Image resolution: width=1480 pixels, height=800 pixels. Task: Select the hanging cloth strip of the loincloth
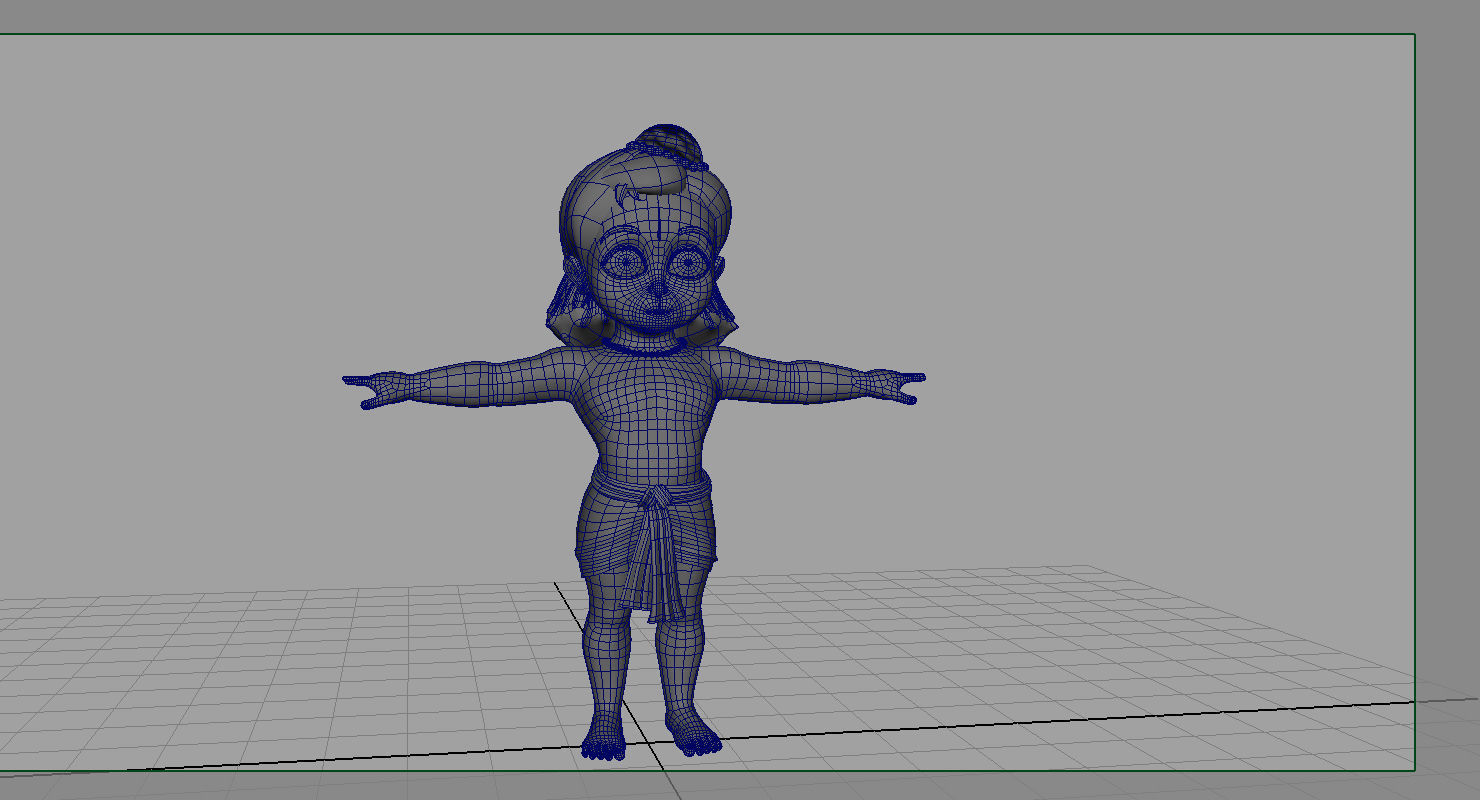[x=656, y=562]
